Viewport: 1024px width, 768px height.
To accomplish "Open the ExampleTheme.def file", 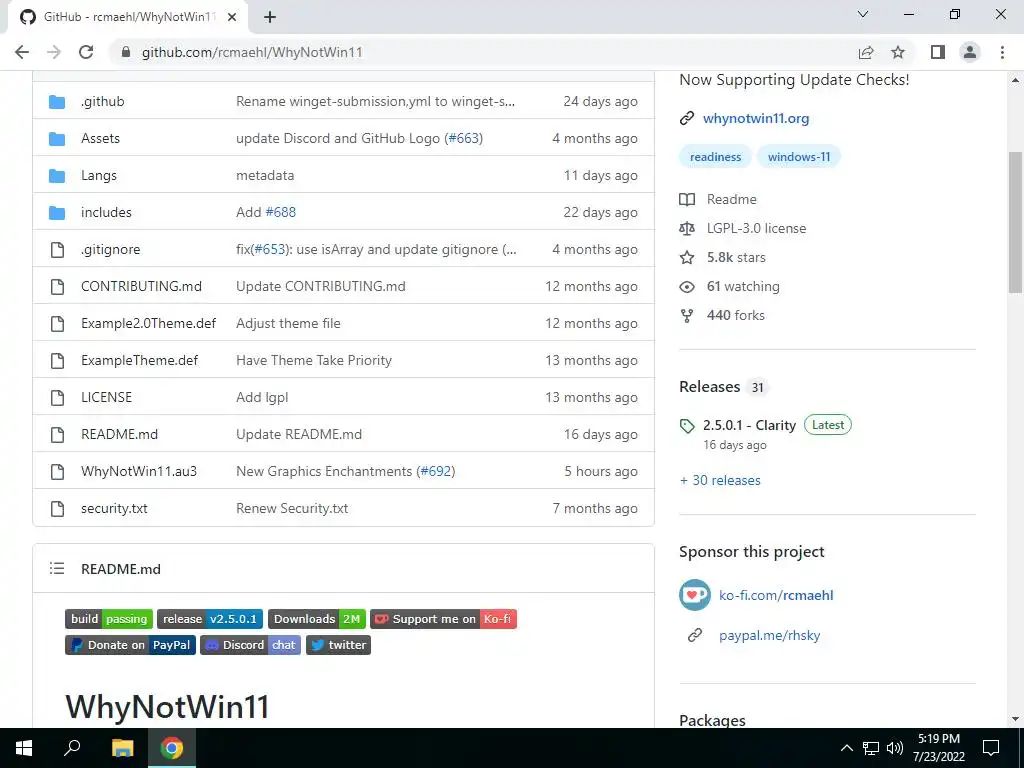I will coord(139,360).
